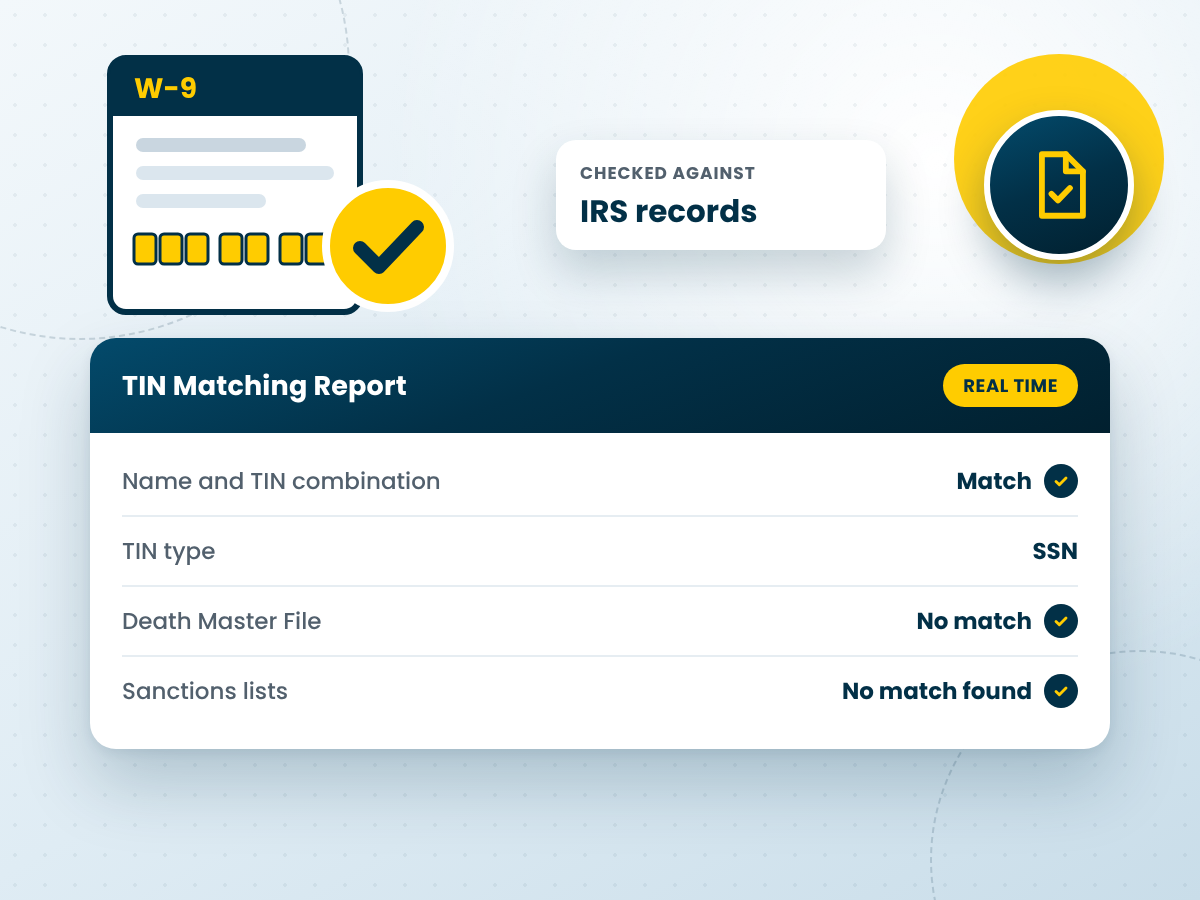Click the TIN Matching Report heading

[264, 386]
